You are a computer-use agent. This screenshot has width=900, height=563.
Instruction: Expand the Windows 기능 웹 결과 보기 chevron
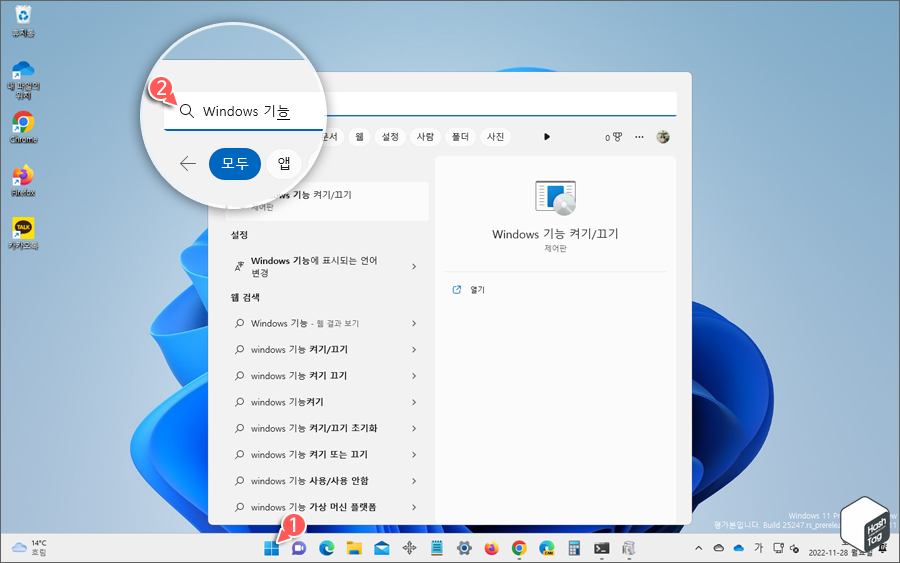414,323
